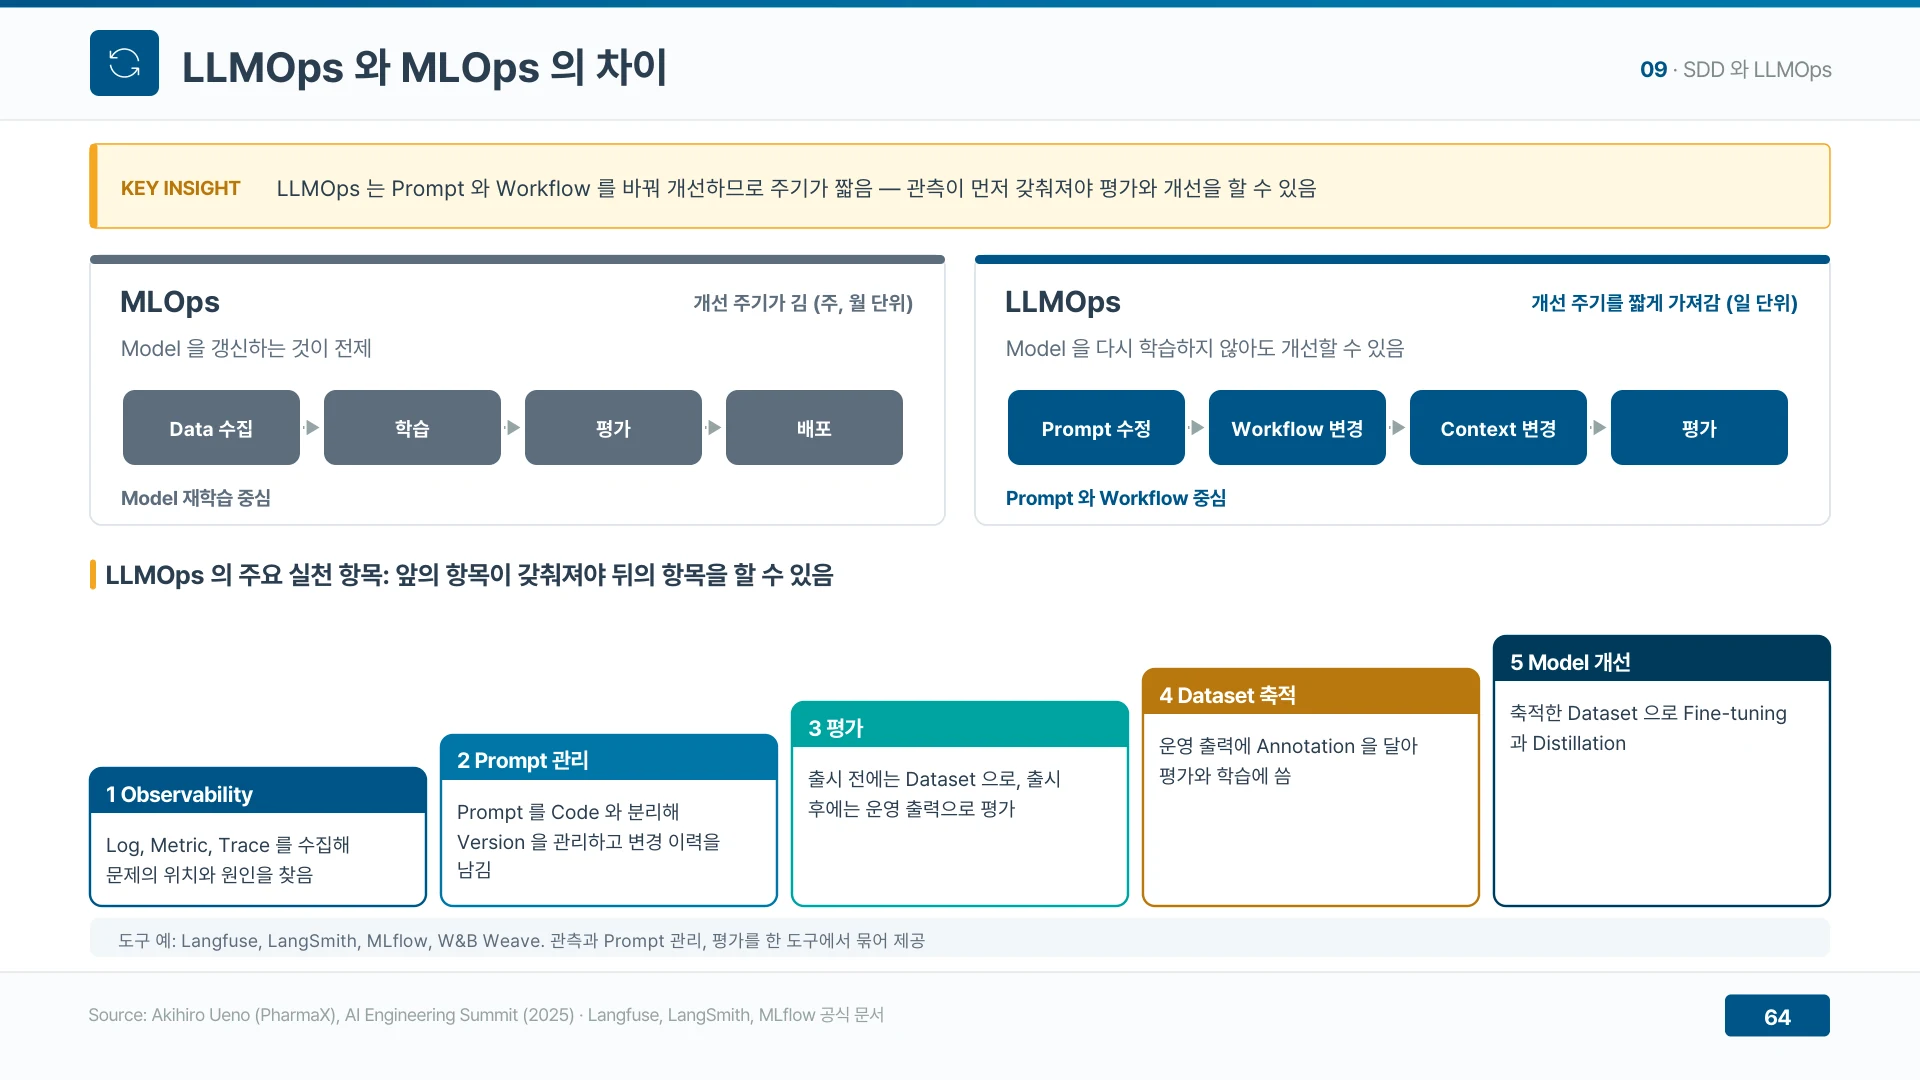Click the 'KEY INSIGHT' label
Screen dimensions: 1920x1080
[x=180, y=188]
